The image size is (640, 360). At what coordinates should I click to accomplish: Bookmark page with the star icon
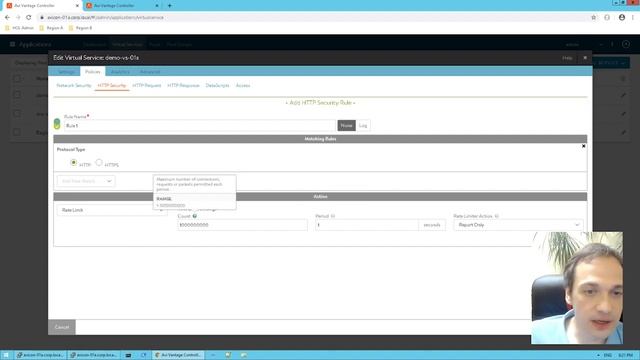pos(593,18)
